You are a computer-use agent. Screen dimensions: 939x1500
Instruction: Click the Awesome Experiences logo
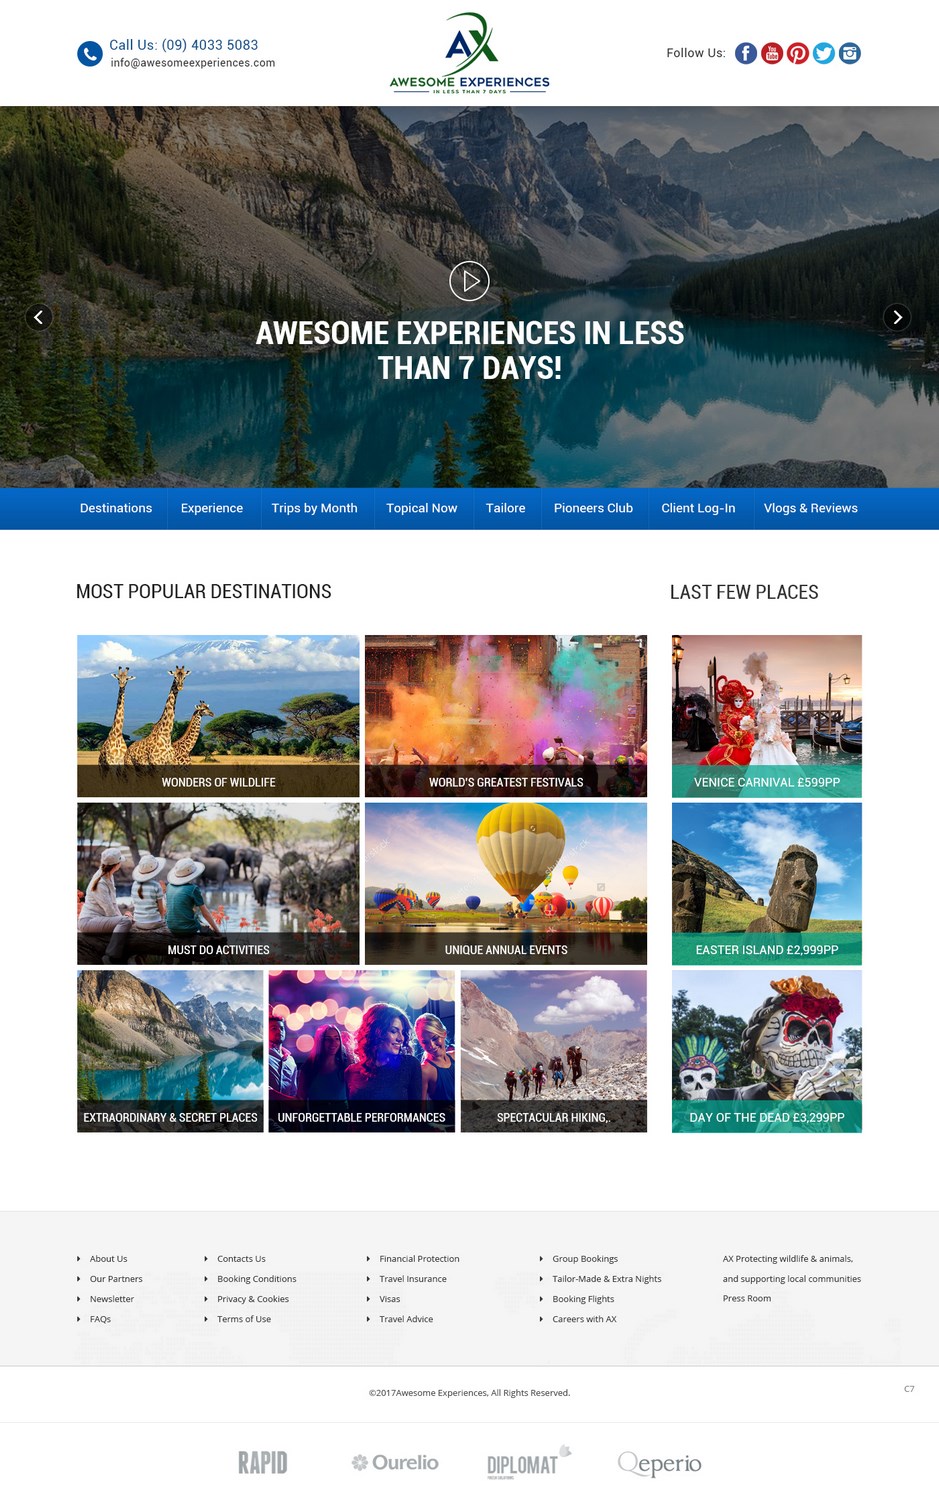pyautogui.click(x=469, y=53)
